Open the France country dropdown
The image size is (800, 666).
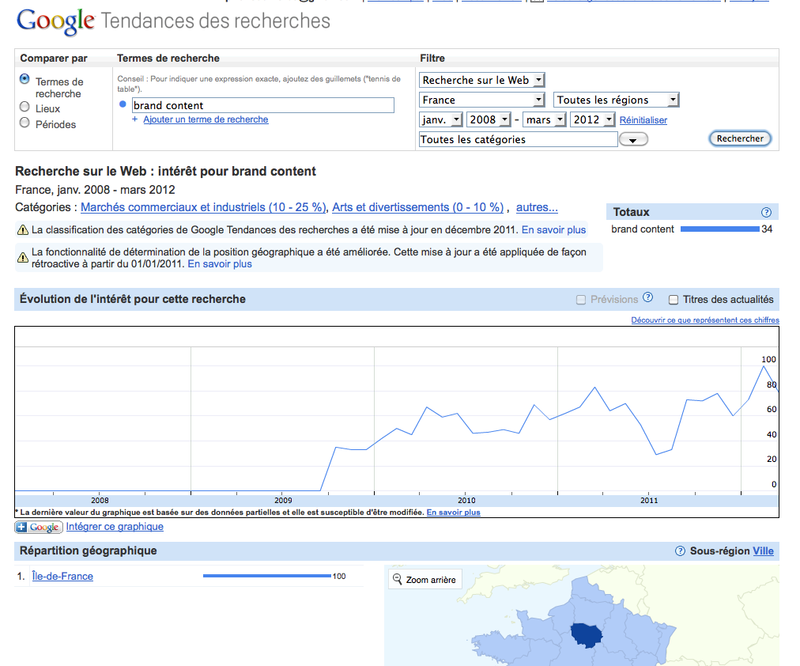[x=482, y=100]
